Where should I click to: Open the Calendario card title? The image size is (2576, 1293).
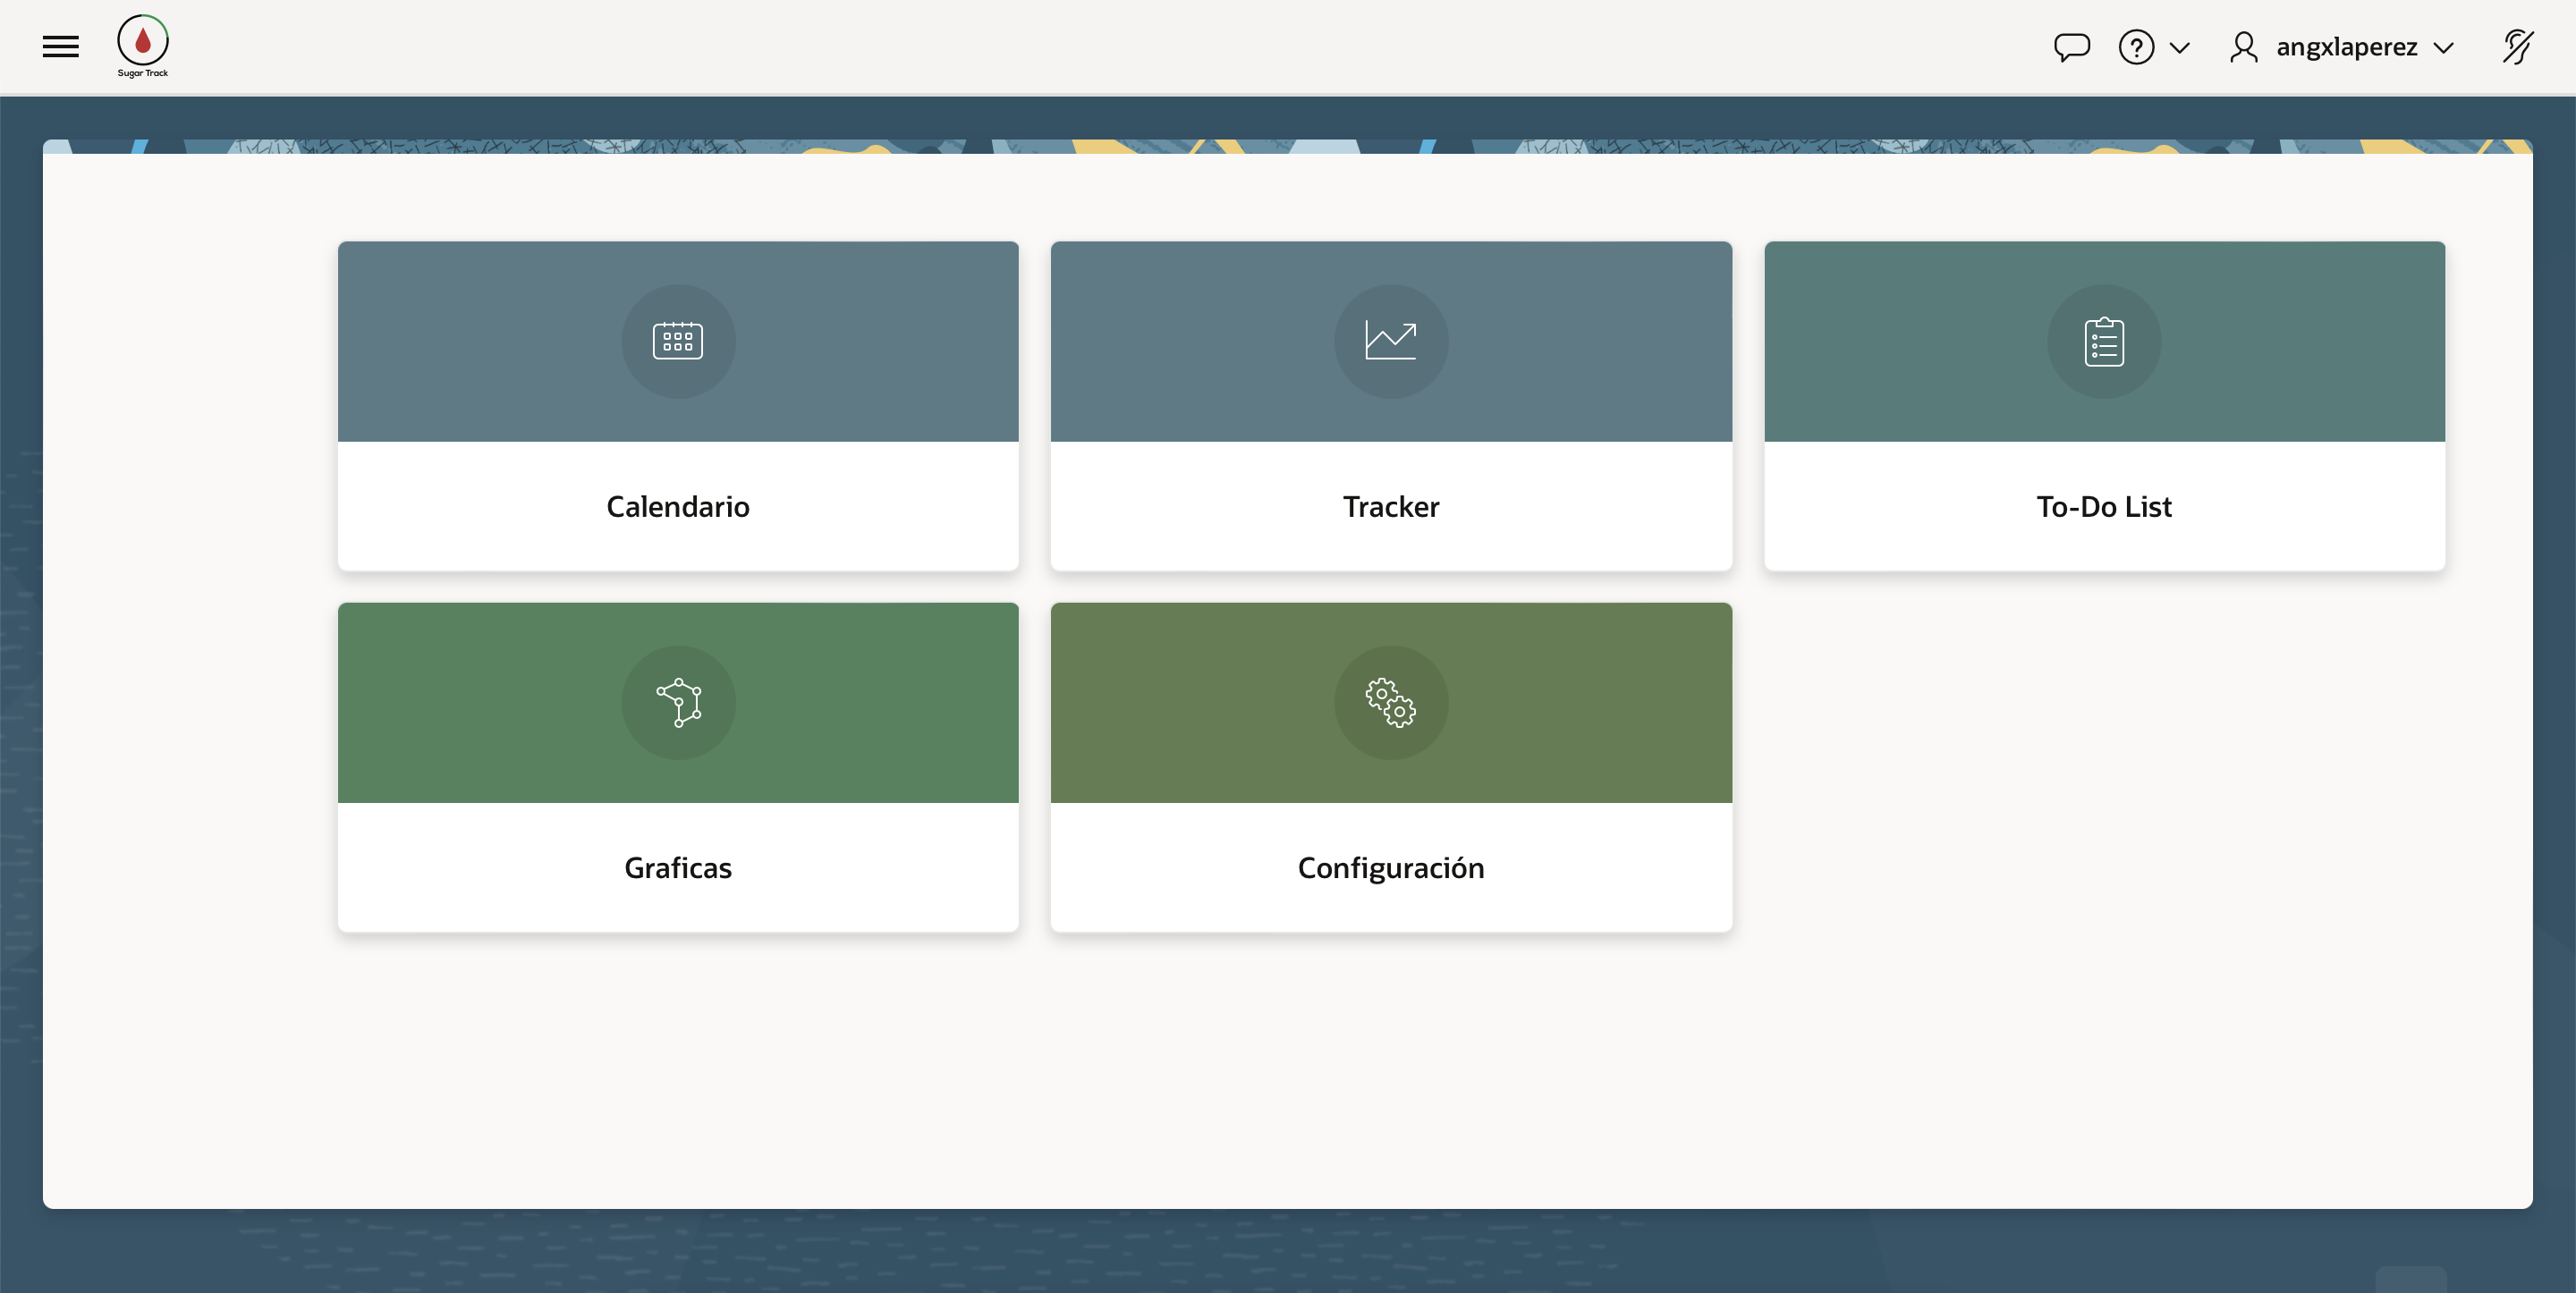tap(678, 507)
